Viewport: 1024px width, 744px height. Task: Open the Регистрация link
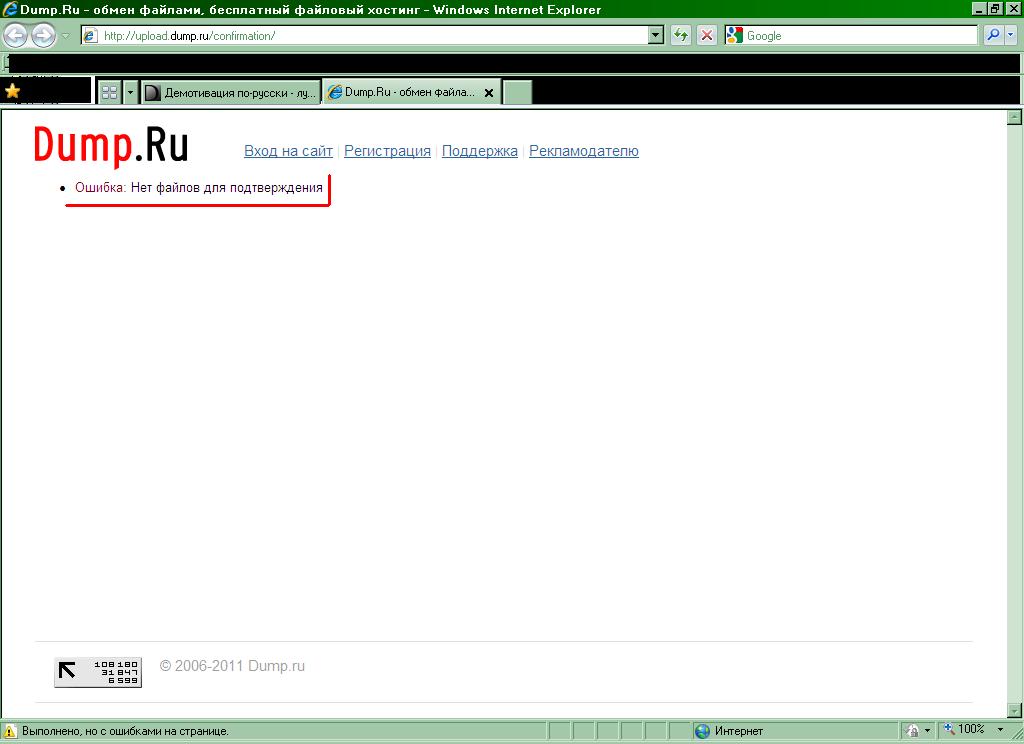pyautogui.click(x=387, y=151)
